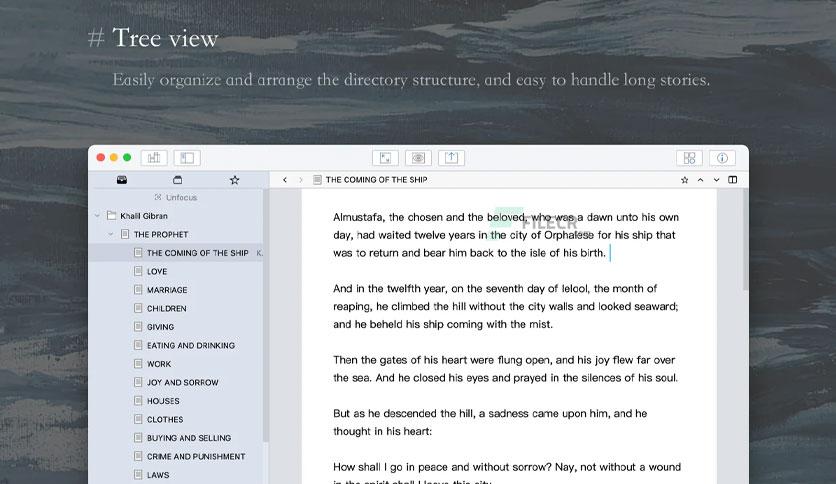
Task: Click the document icon beside MARRIAGE
Action: pyautogui.click(x=138, y=289)
